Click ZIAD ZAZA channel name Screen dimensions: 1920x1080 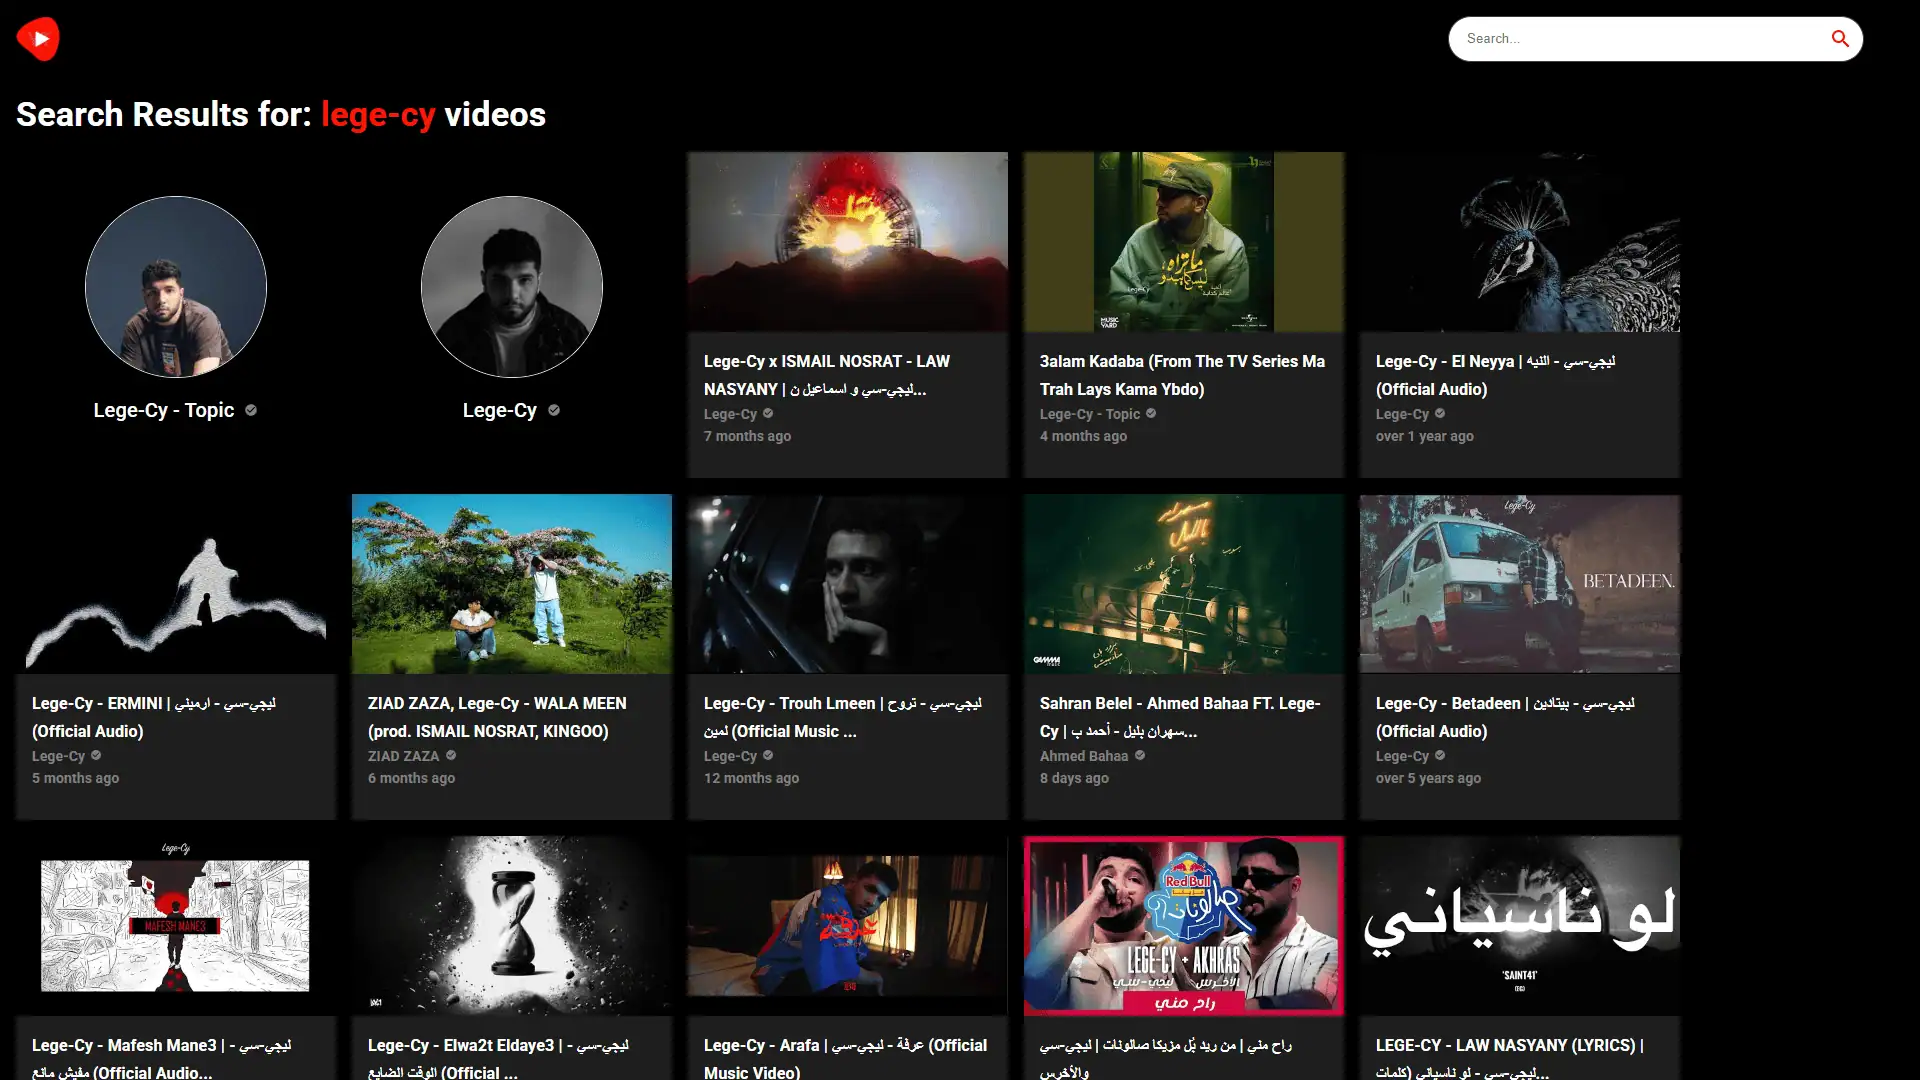pos(403,756)
